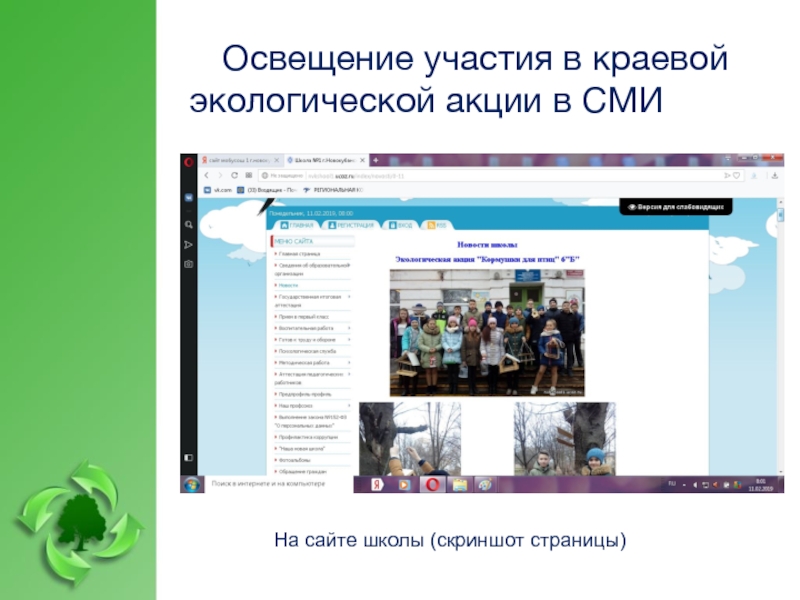Open the Paint palette icon in taskbar
Viewport: 800px width, 600px height.
coord(484,484)
